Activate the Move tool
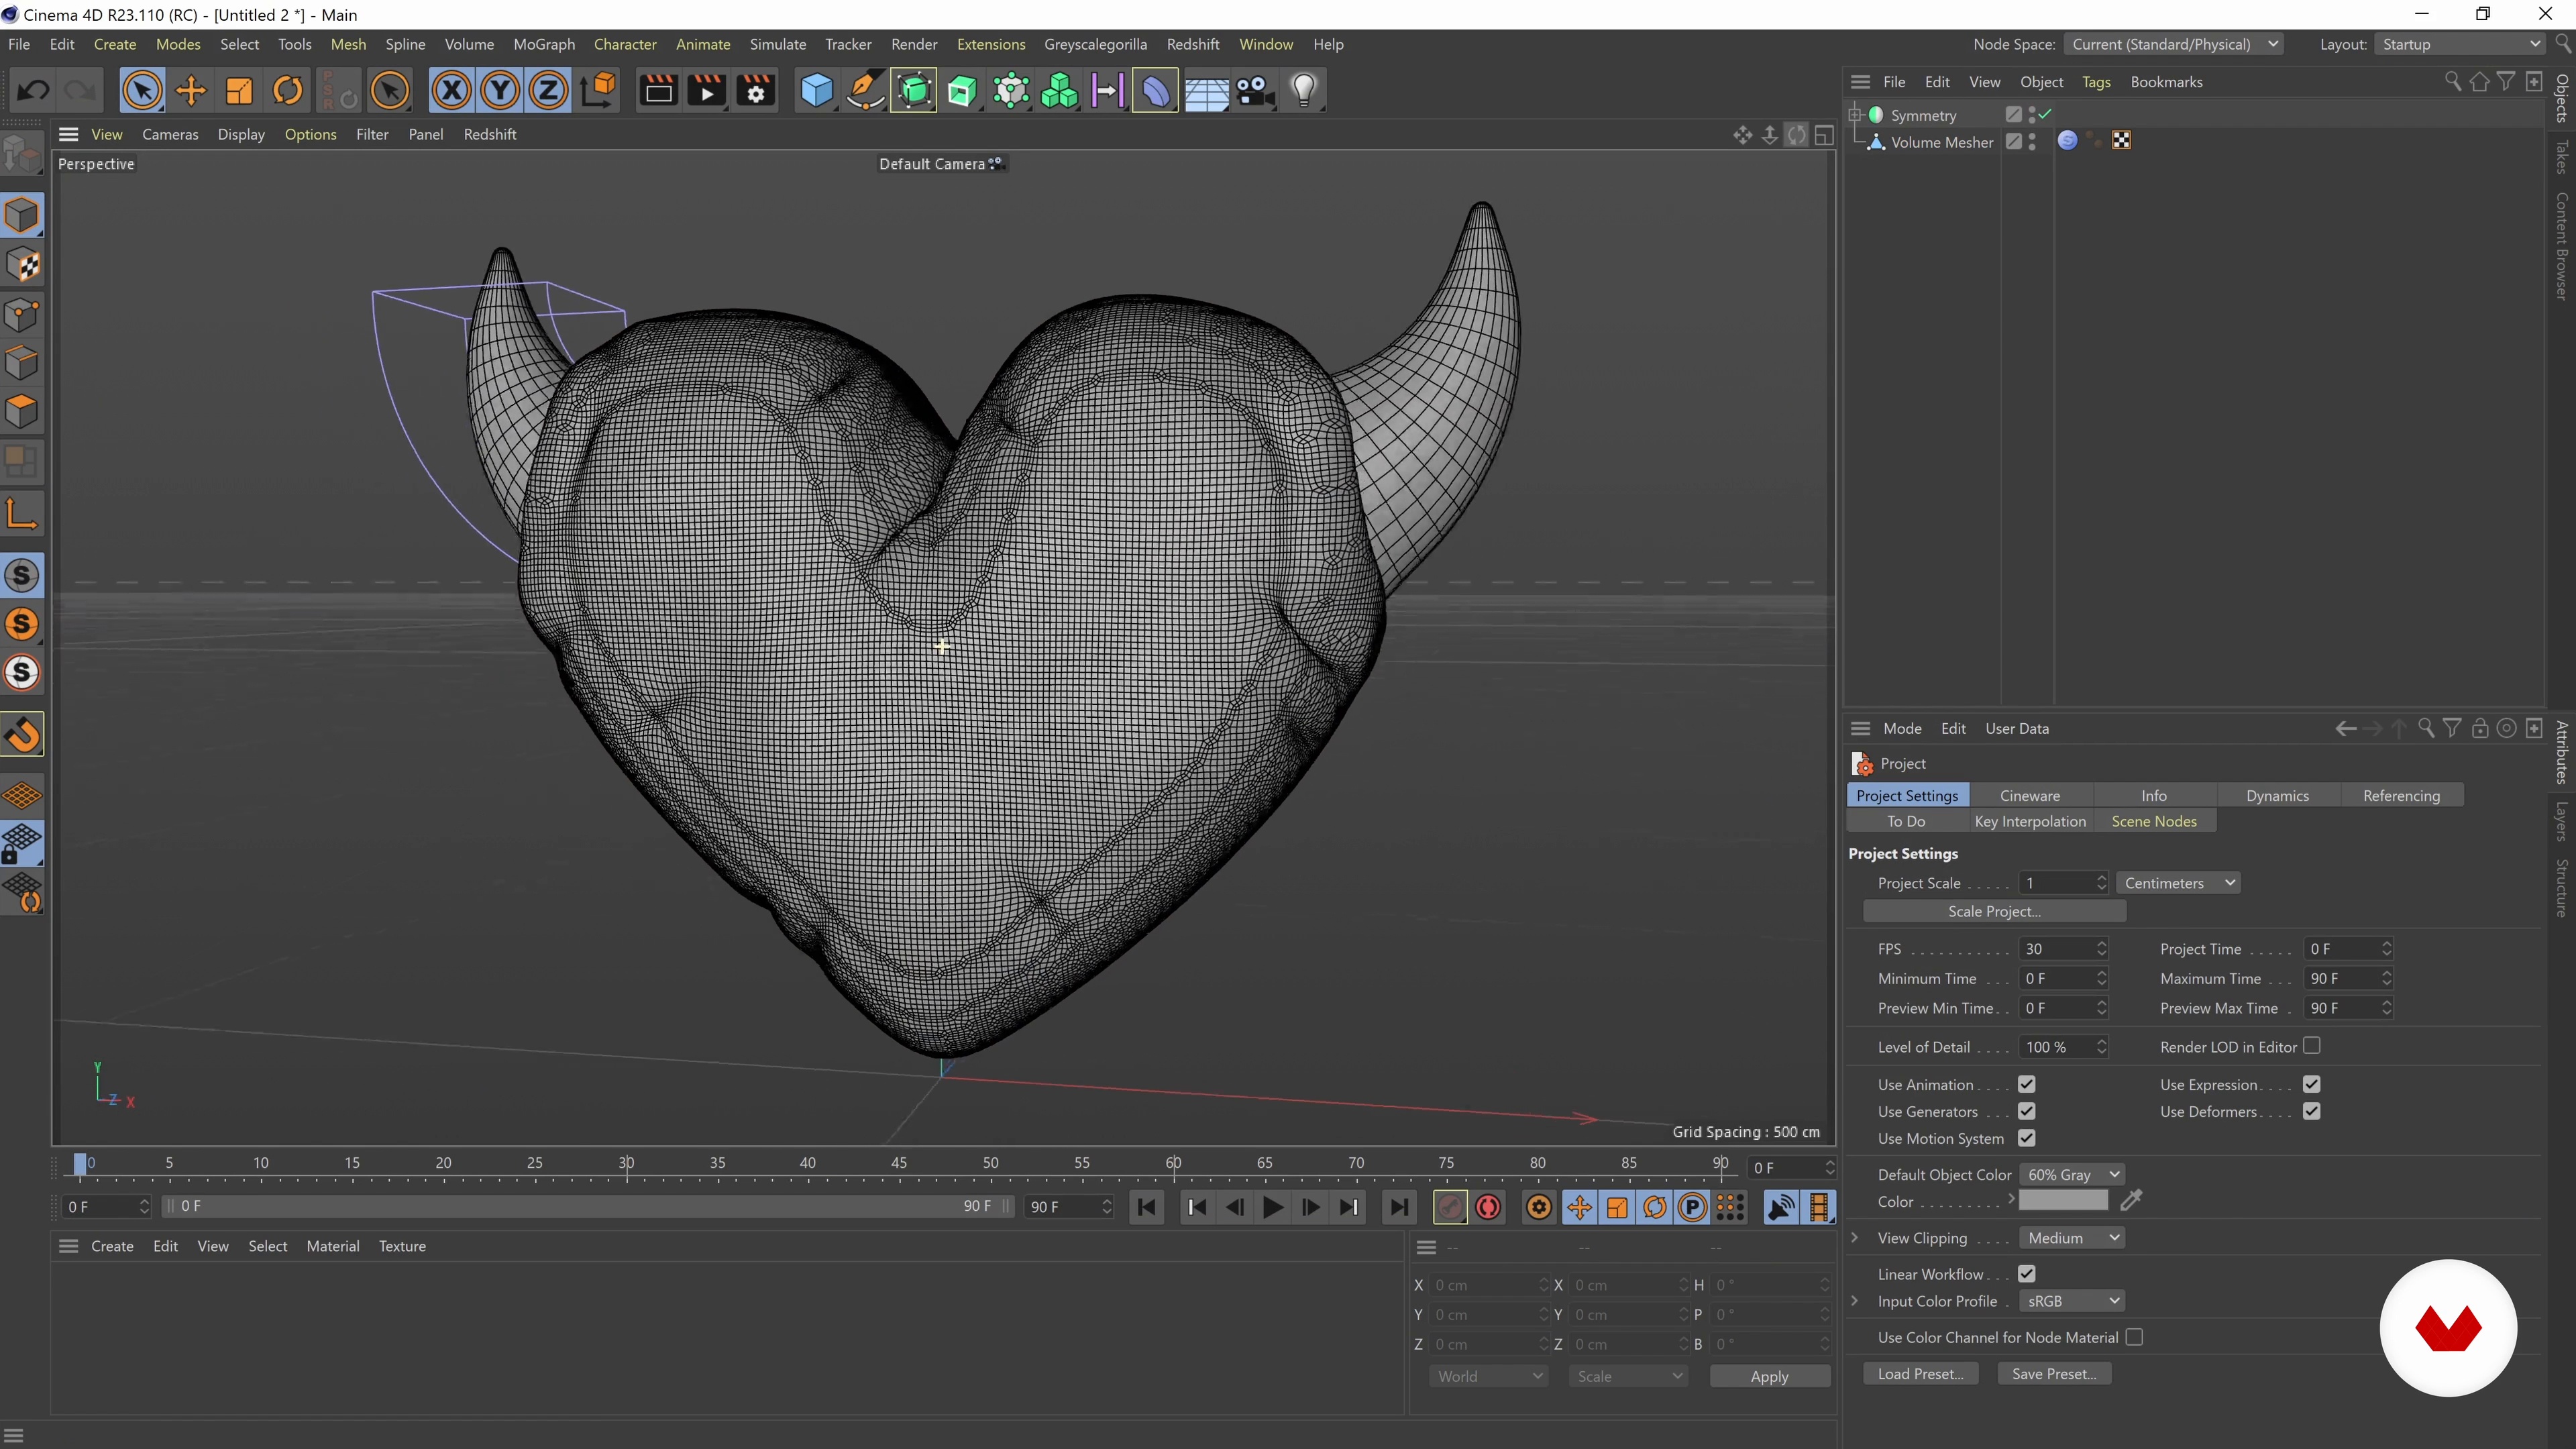 pyautogui.click(x=190, y=91)
